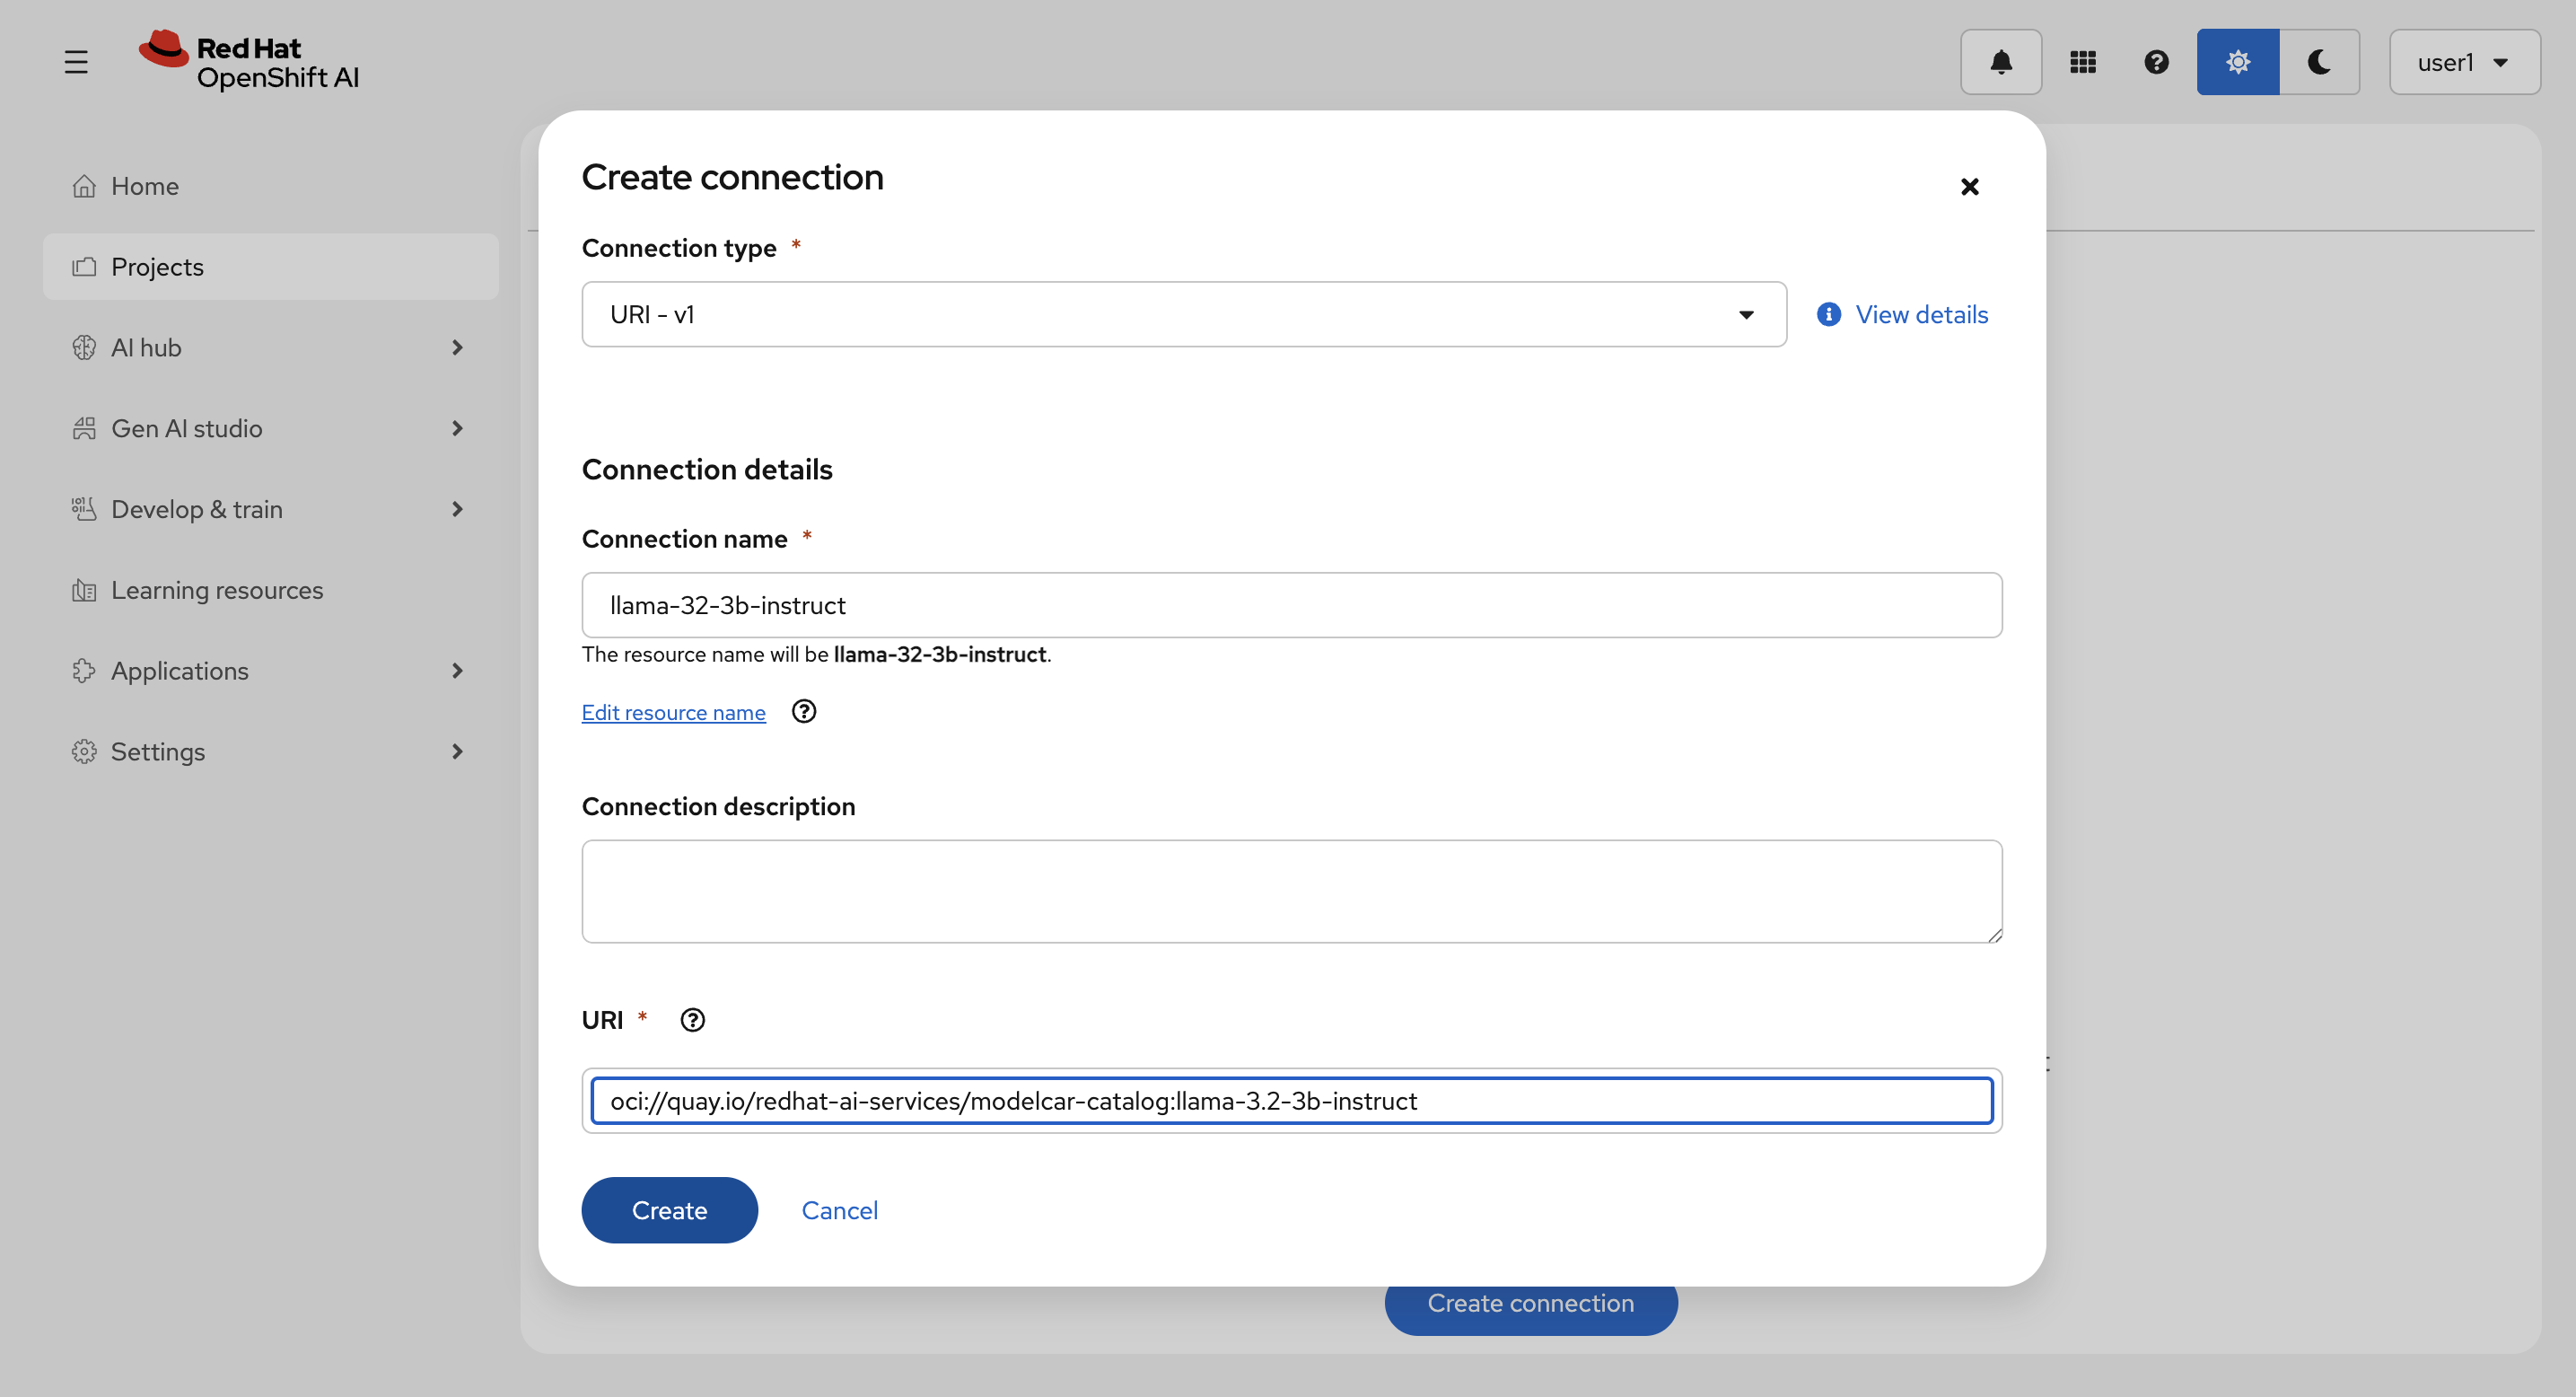Switch to dark theme moon toggle

(2319, 62)
